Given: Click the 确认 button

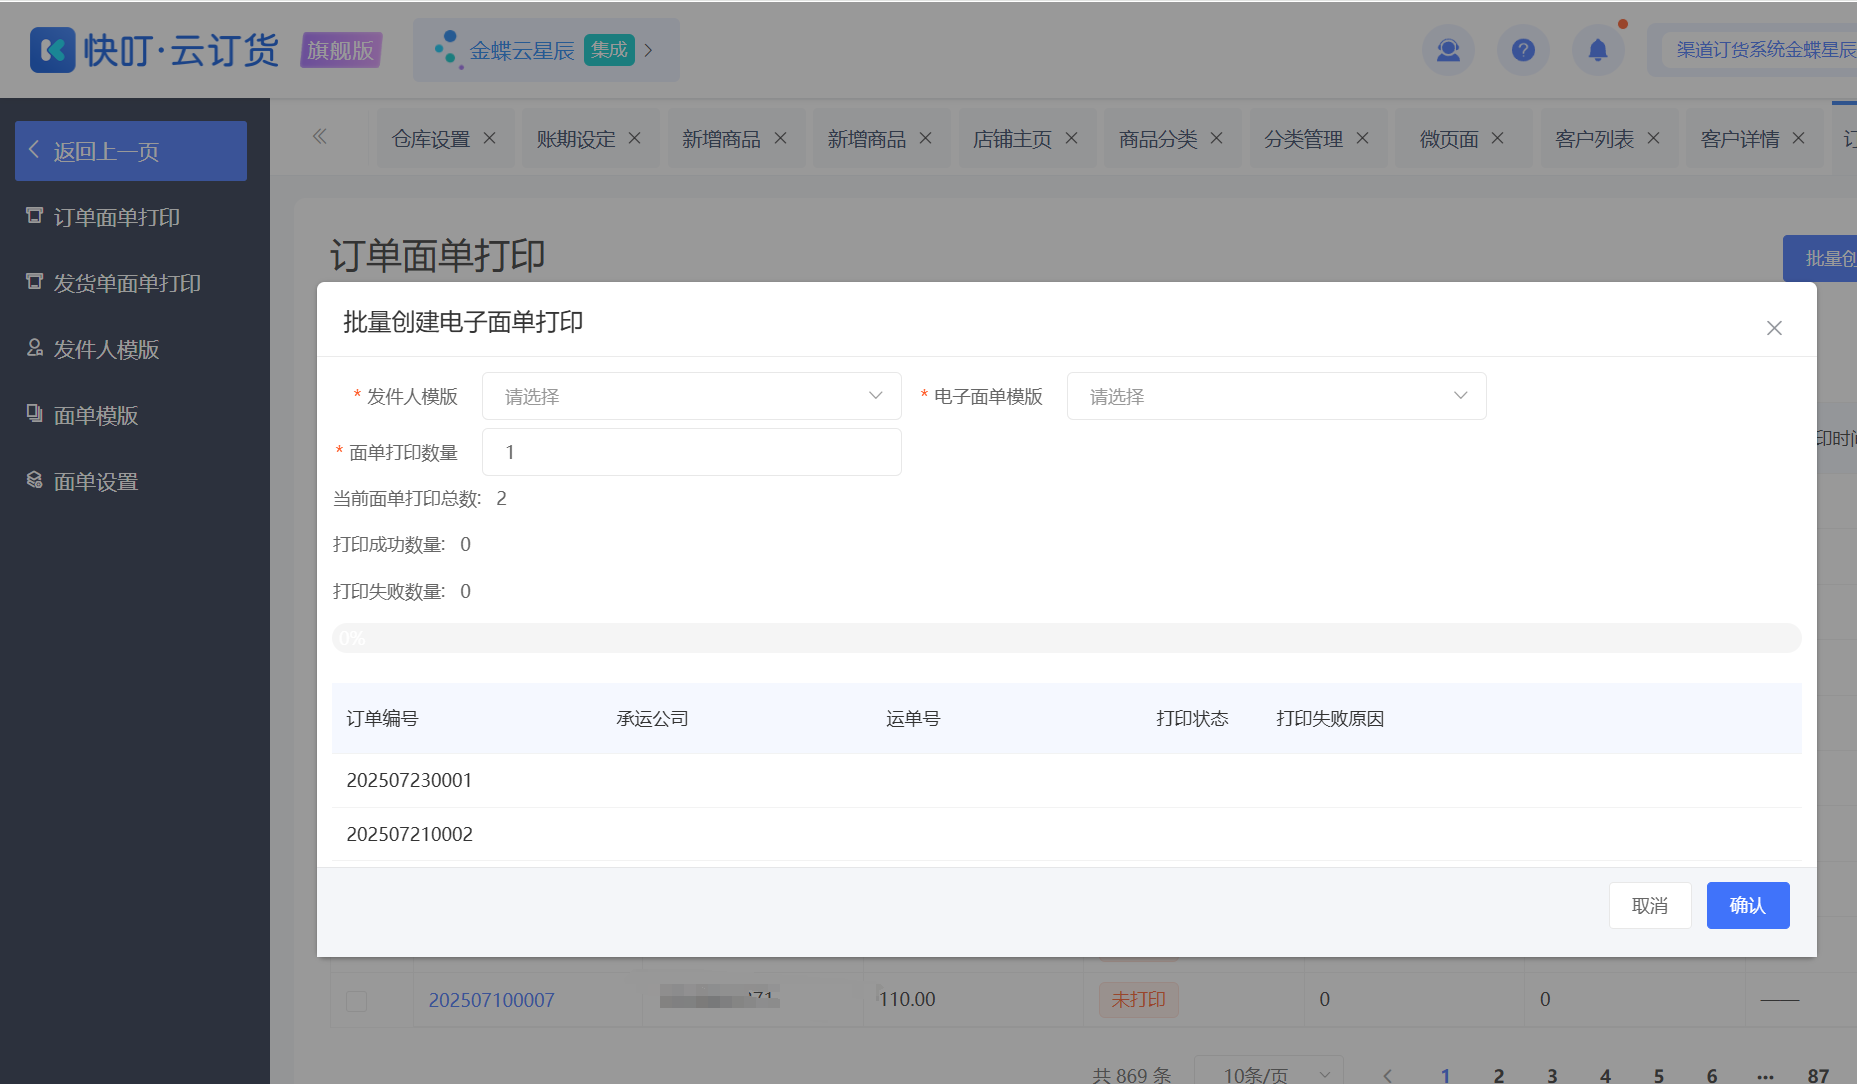Looking at the screenshot, I should tap(1748, 905).
